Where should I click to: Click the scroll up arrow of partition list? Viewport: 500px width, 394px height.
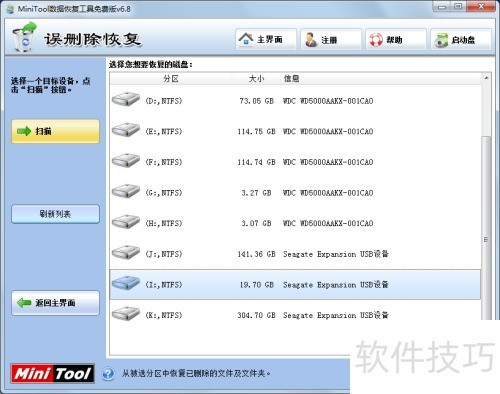(486, 78)
